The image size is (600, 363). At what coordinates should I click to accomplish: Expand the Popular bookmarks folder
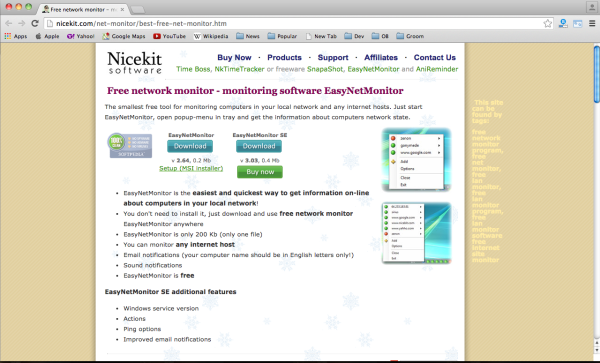(282, 36)
